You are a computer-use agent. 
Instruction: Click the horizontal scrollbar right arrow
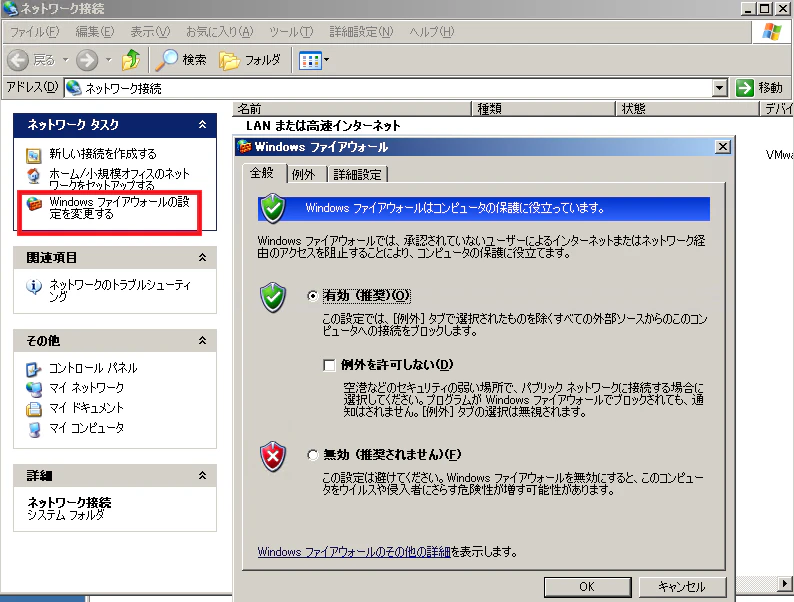pos(784,583)
